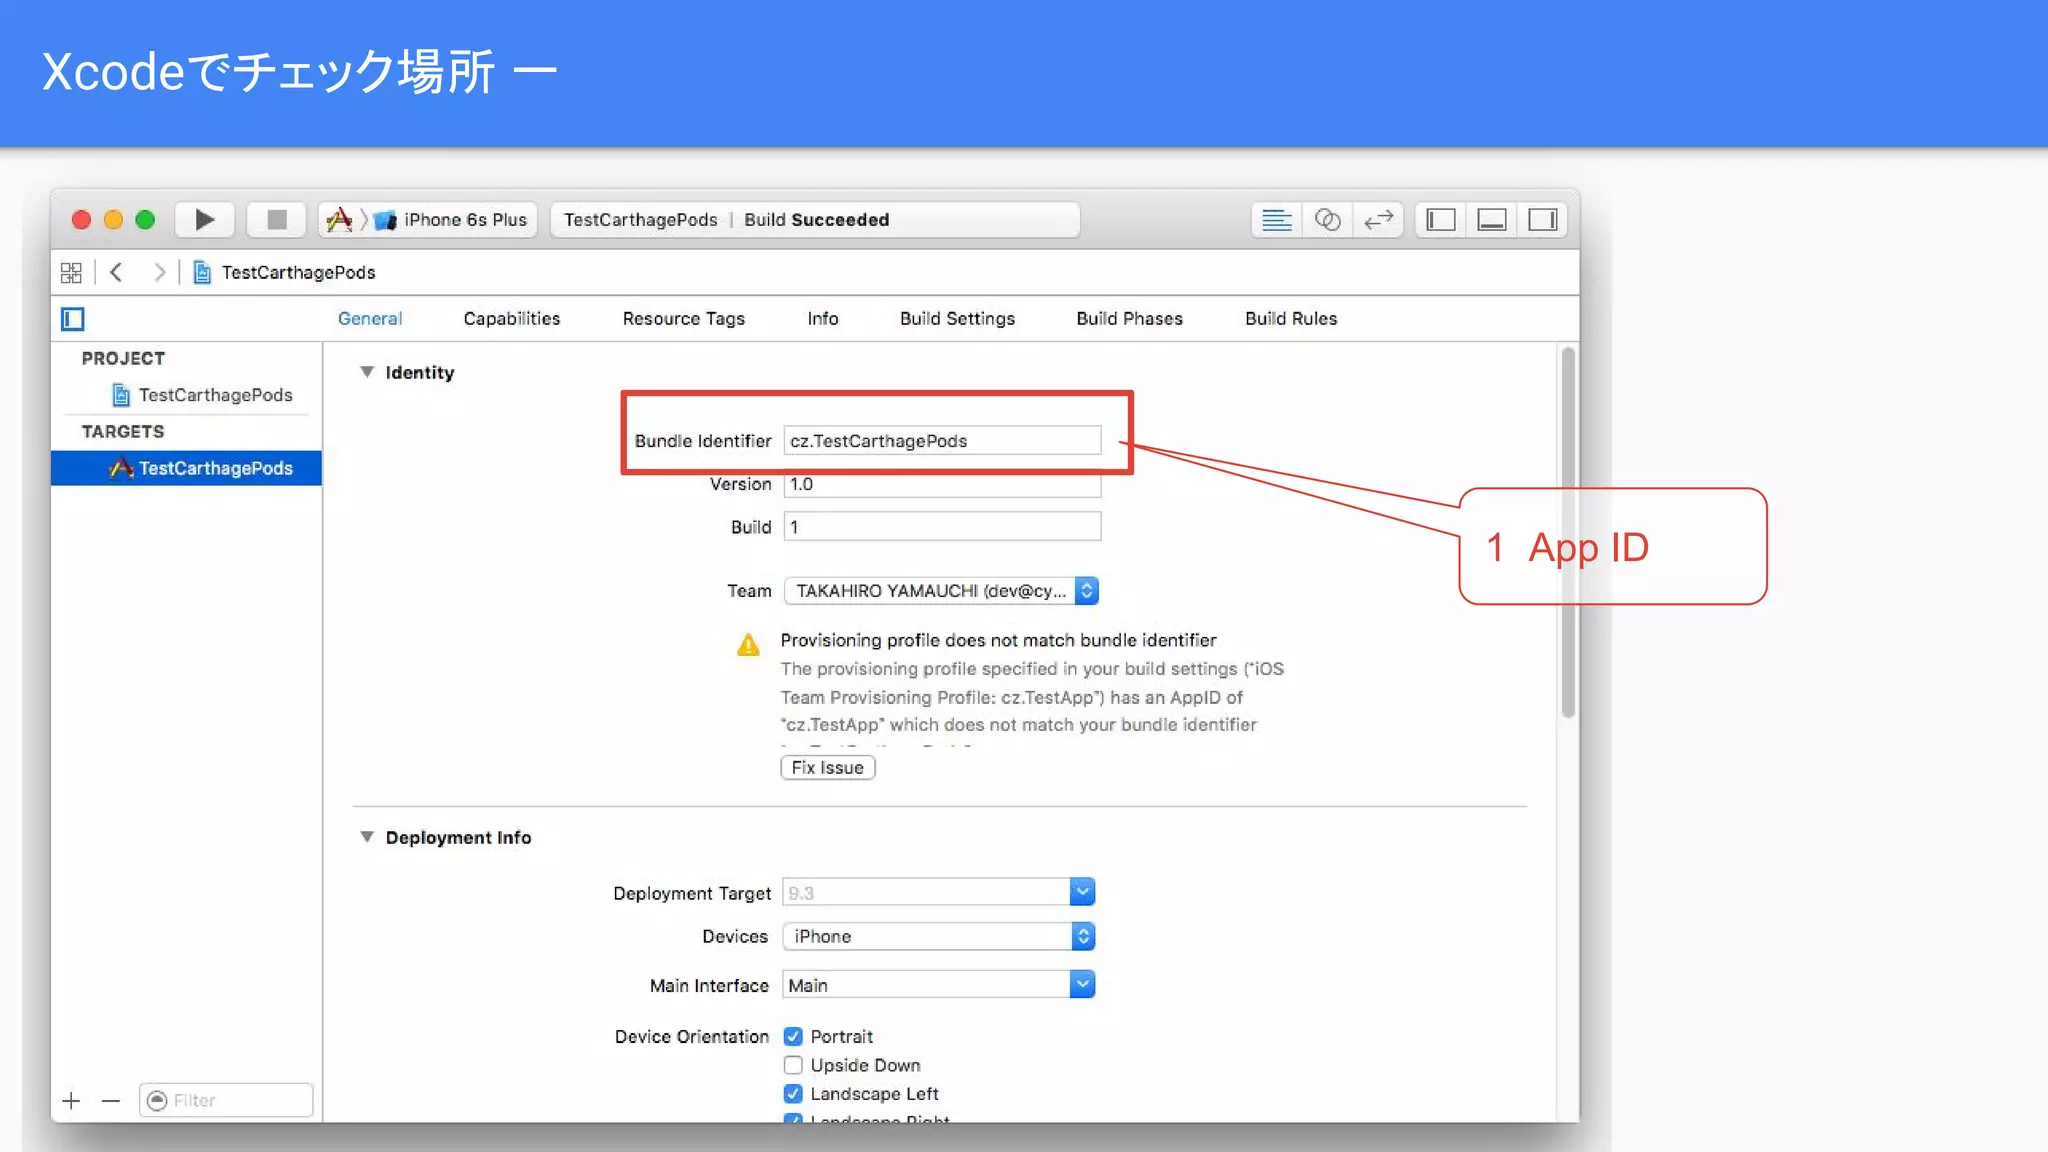
Task: Add a new target with plus button
Action: tap(71, 1101)
